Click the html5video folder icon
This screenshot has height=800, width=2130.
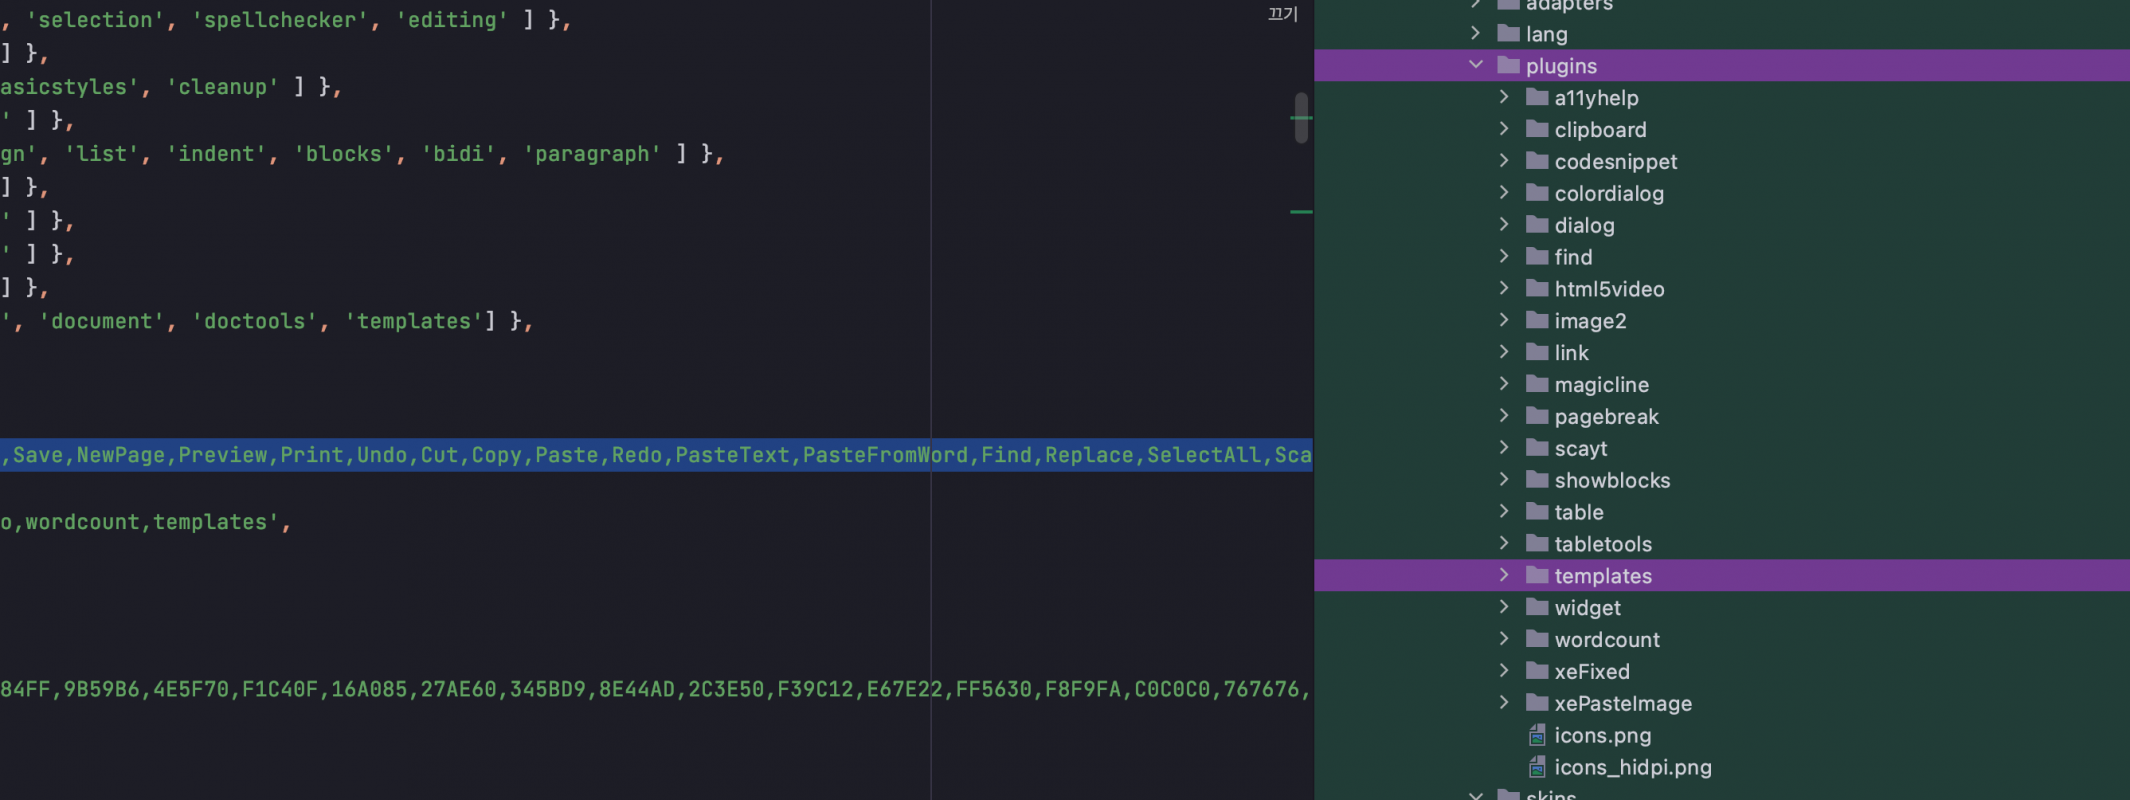[1537, 289]
